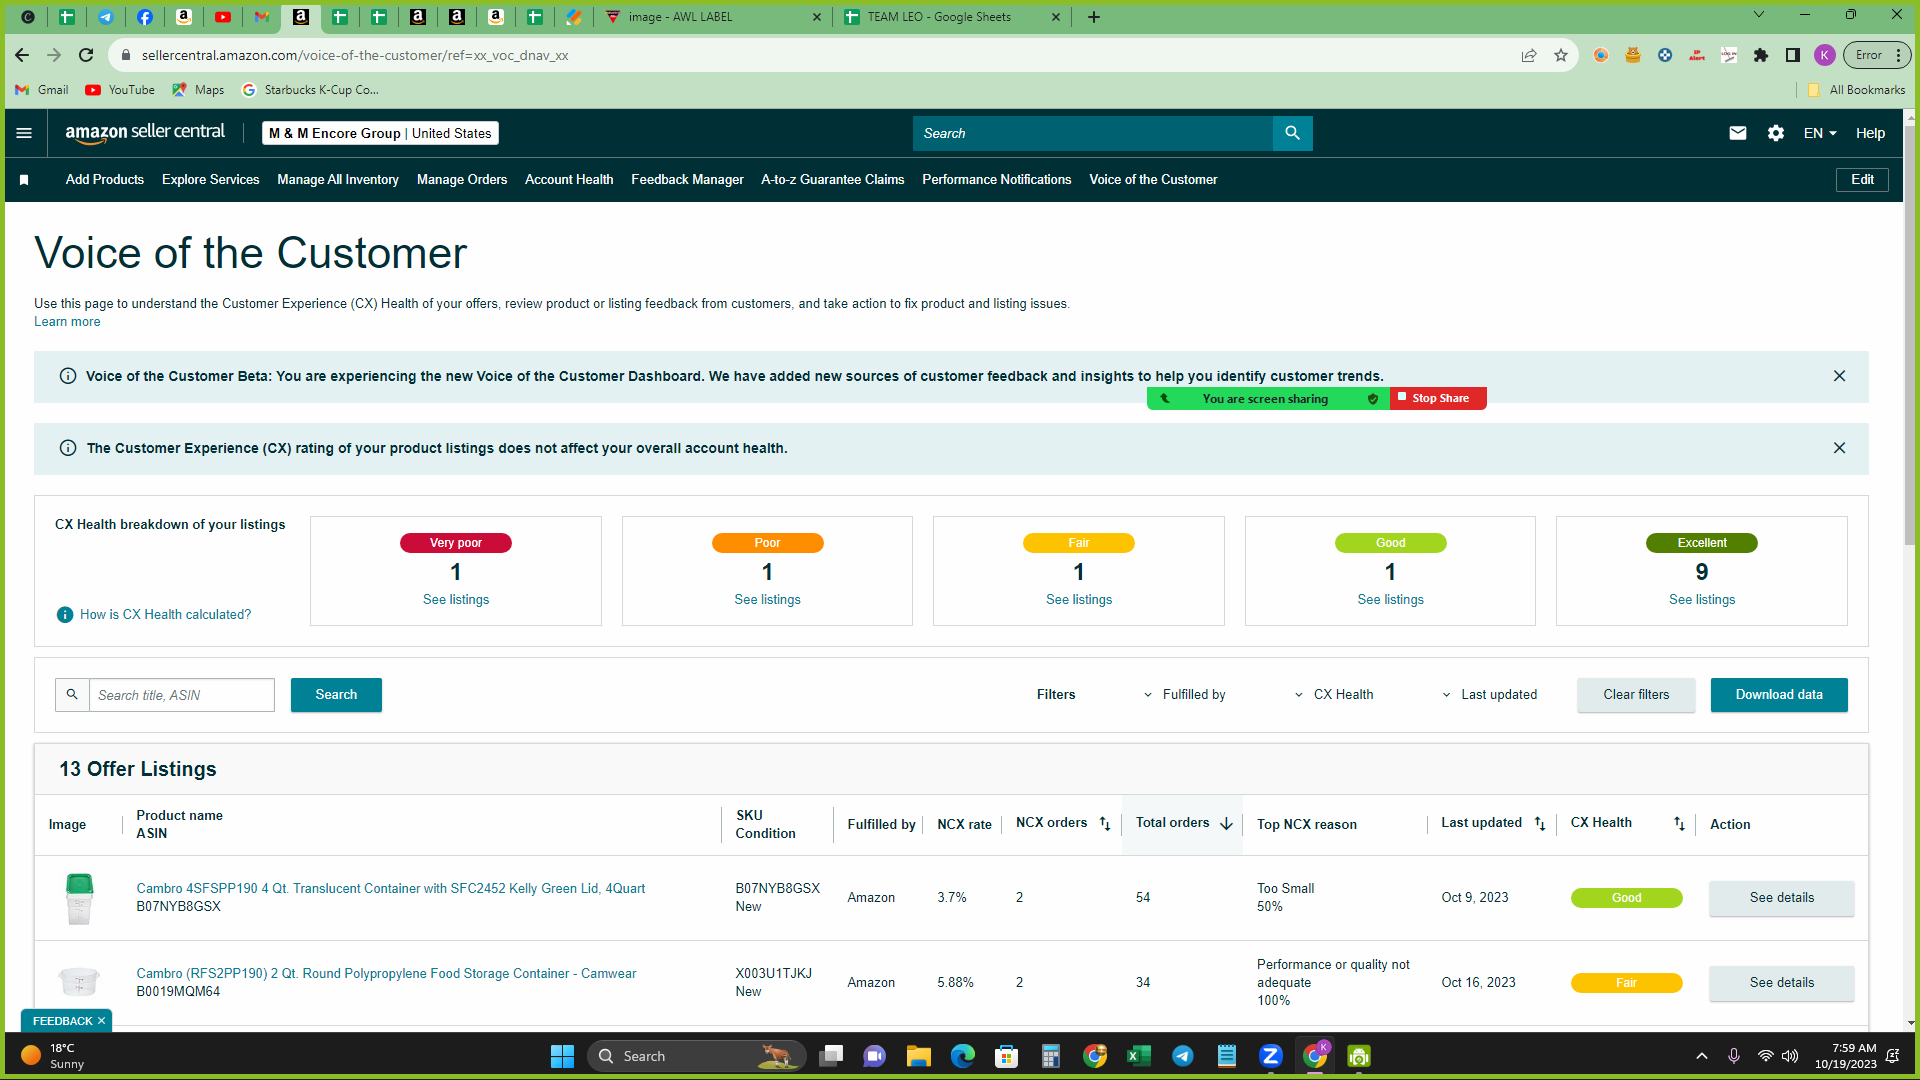Click the Search button next to title field
Screen dimensions: 1920x1080
click(x=336, y=695)
